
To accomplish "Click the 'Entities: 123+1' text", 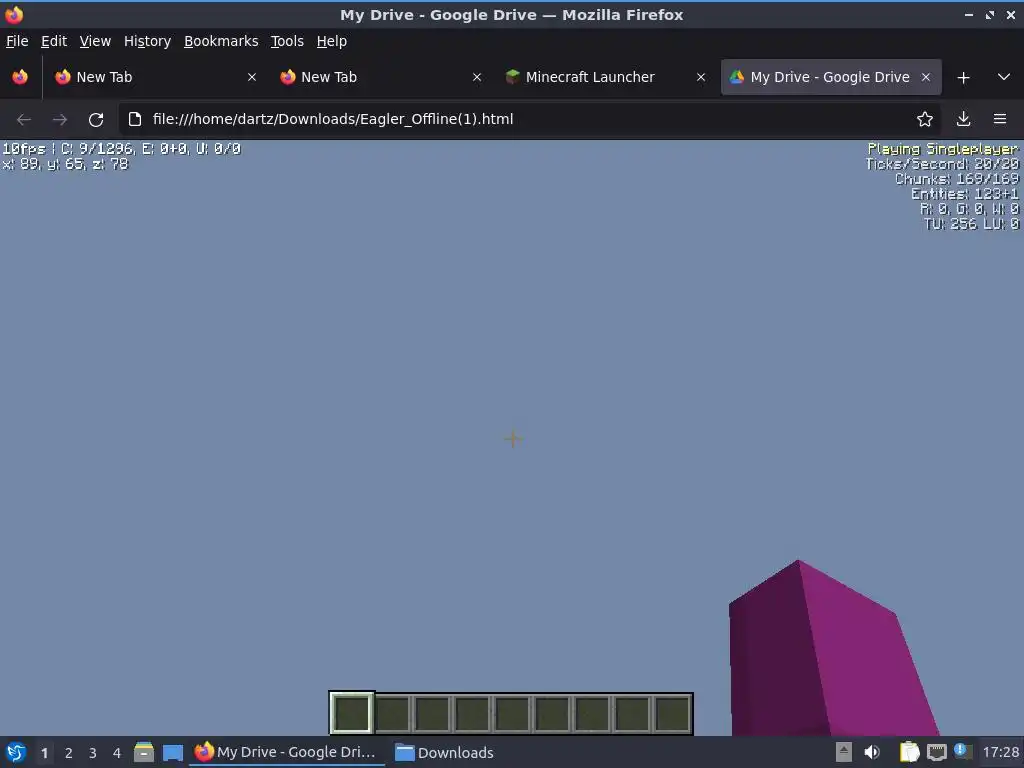I will (x=965, y=194).
